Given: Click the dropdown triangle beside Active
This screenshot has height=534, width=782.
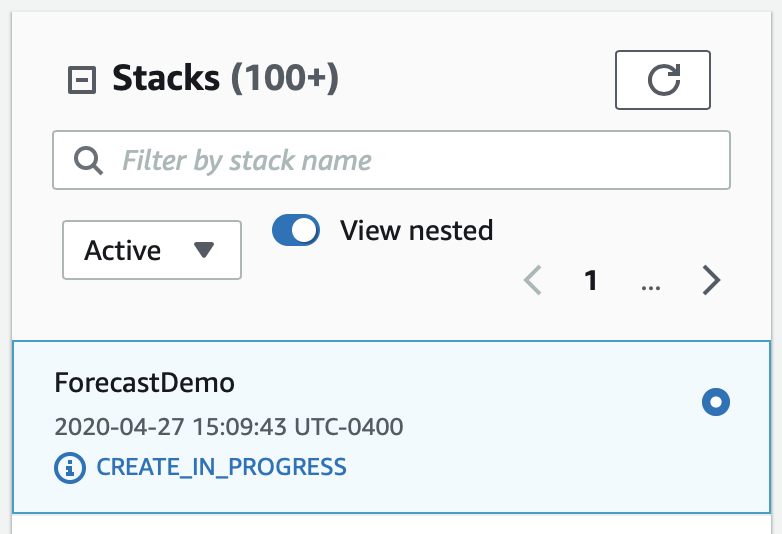Looking at the screenshot, I should 204,249.
